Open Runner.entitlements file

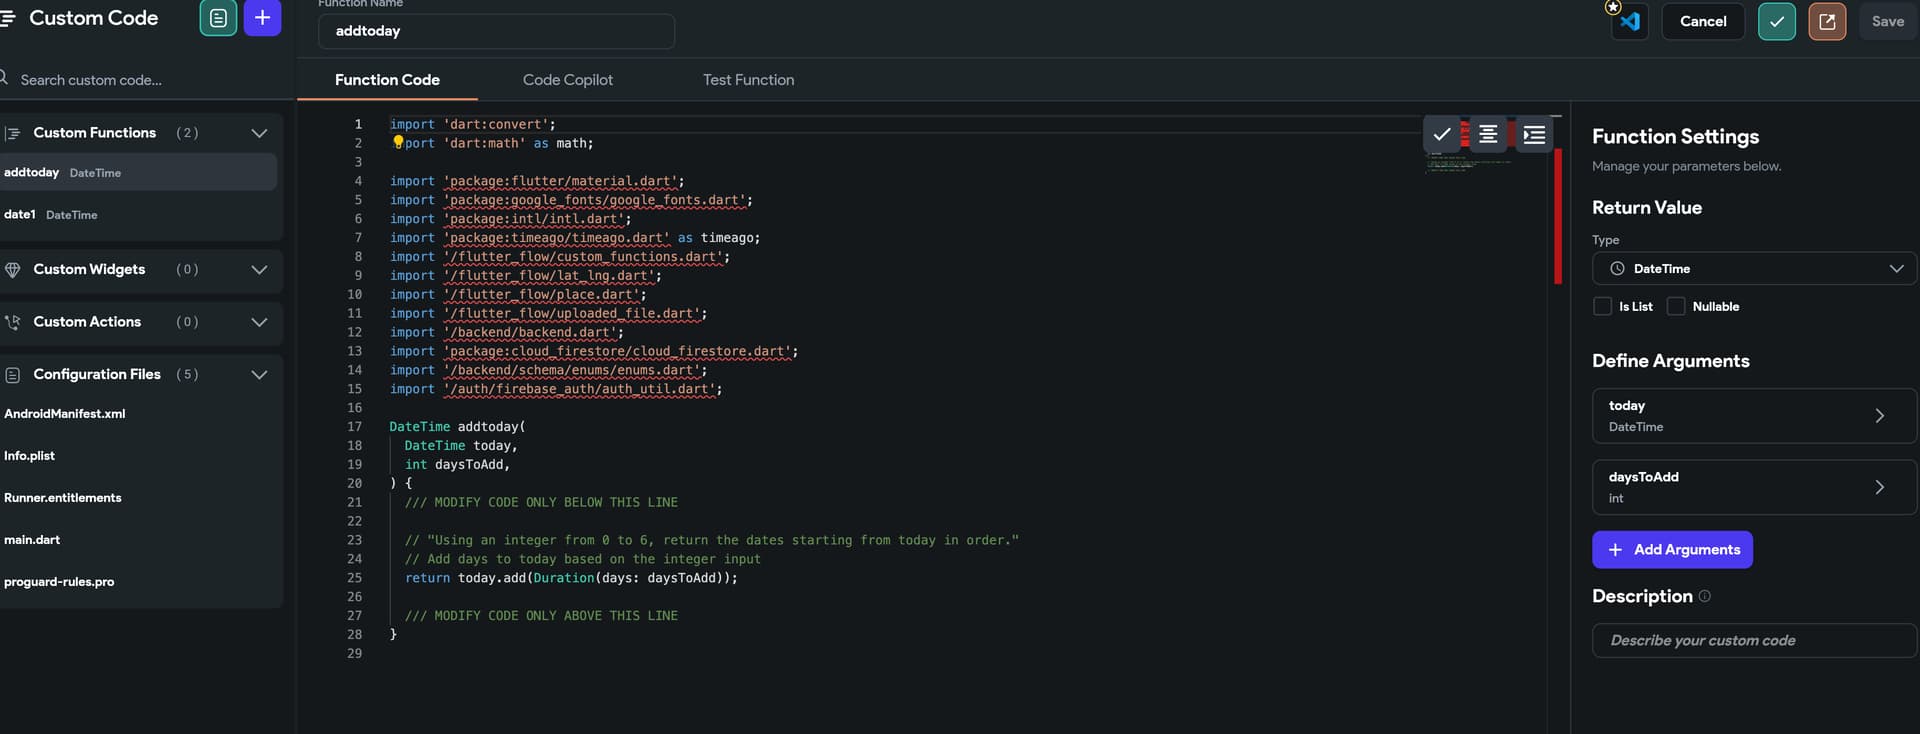[x=63, y=498]
